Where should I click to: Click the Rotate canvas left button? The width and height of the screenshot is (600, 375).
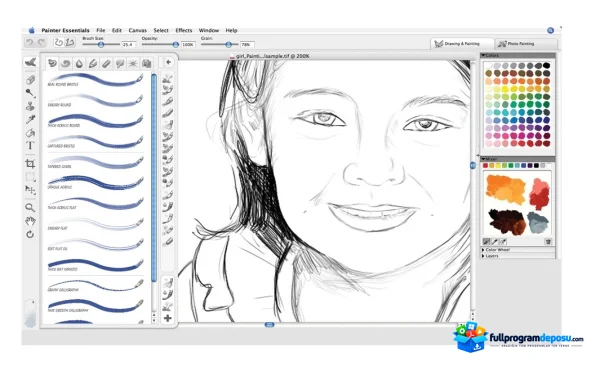(x=58, y=42)
